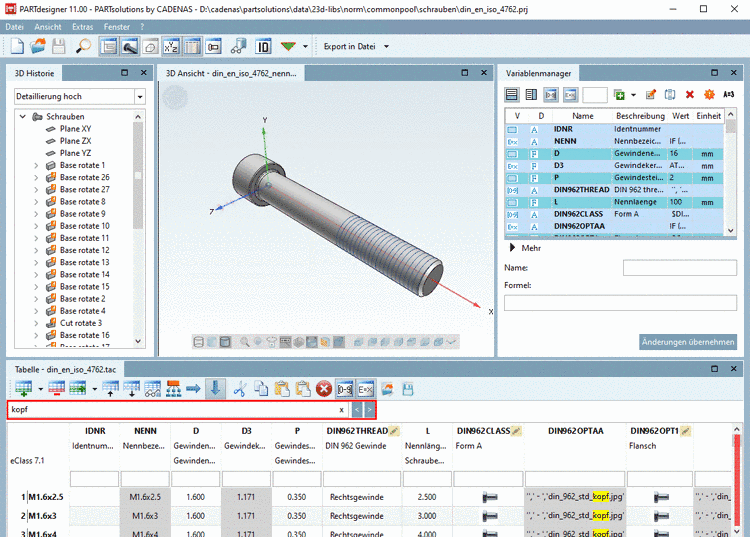Viewport: 750px width, 537px height.
Task: Expand the Base rotate 26 tree node
Action: [36, 177]
